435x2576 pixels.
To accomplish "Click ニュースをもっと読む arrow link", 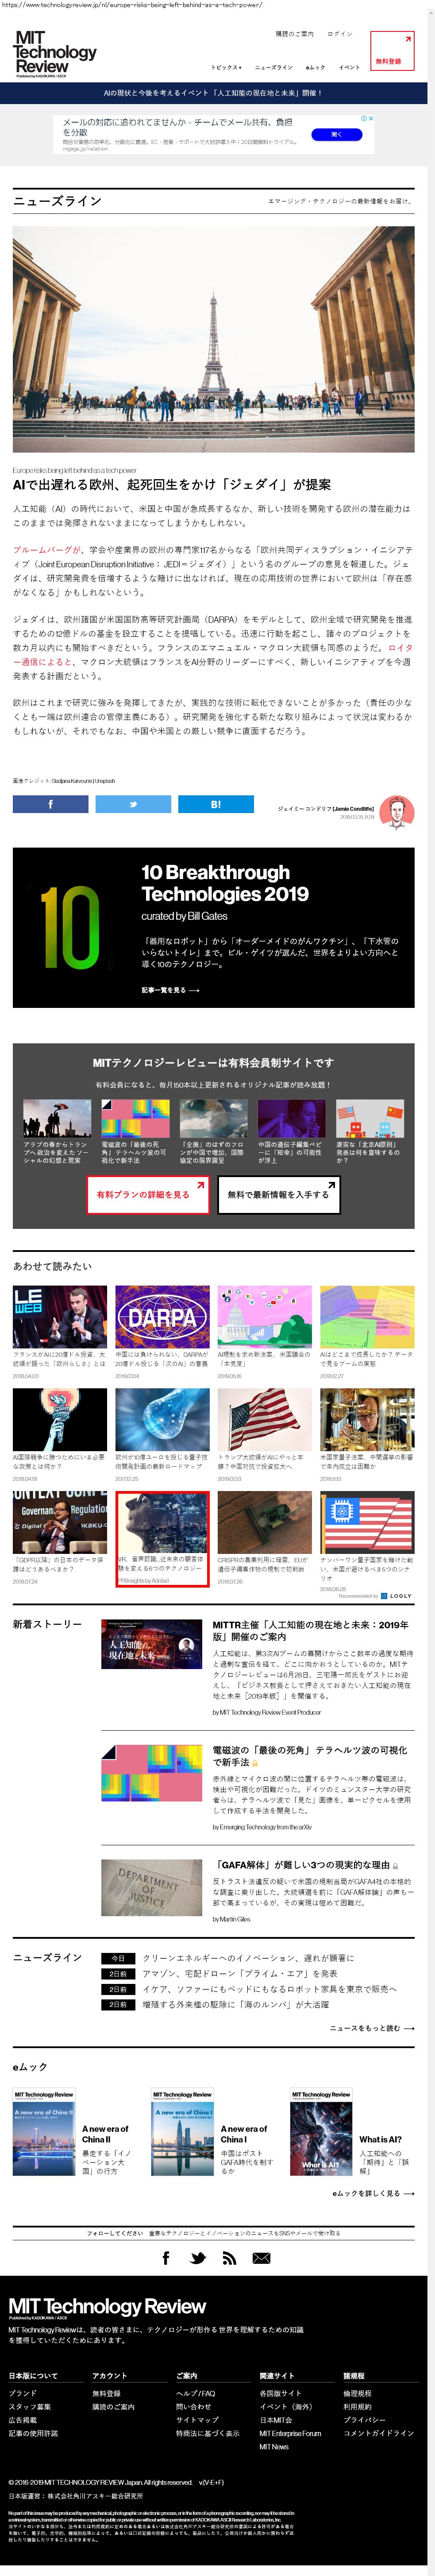I will [x=372, y=2028].
